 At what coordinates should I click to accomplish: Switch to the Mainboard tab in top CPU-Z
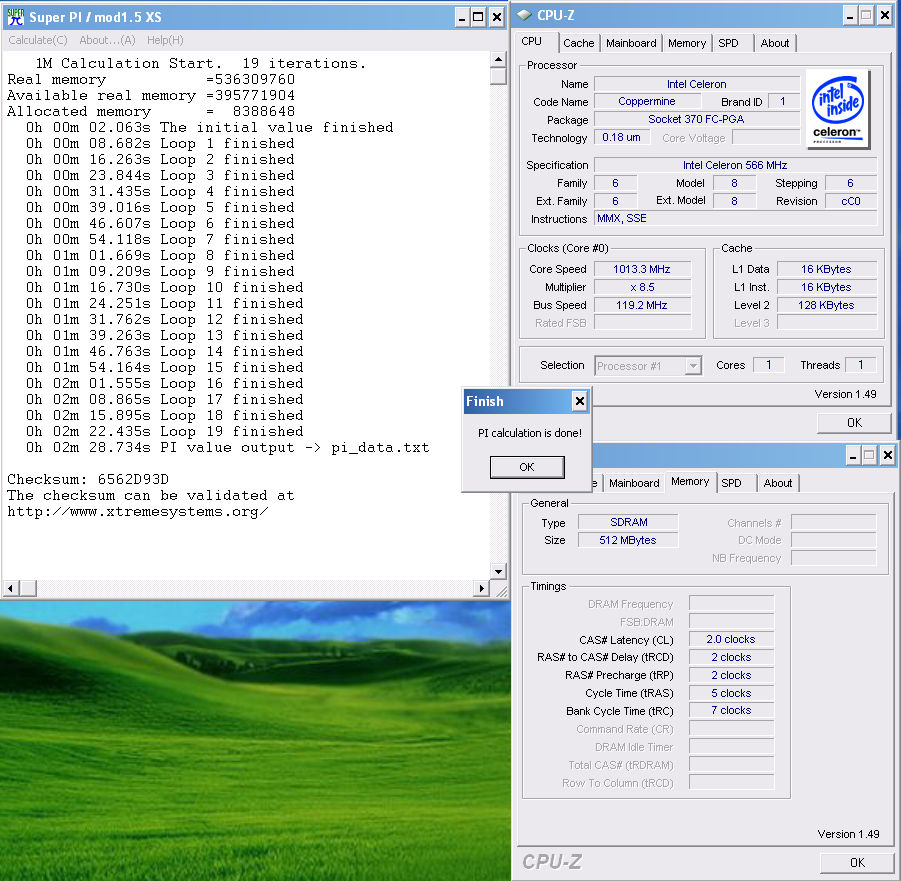point(631,43)
